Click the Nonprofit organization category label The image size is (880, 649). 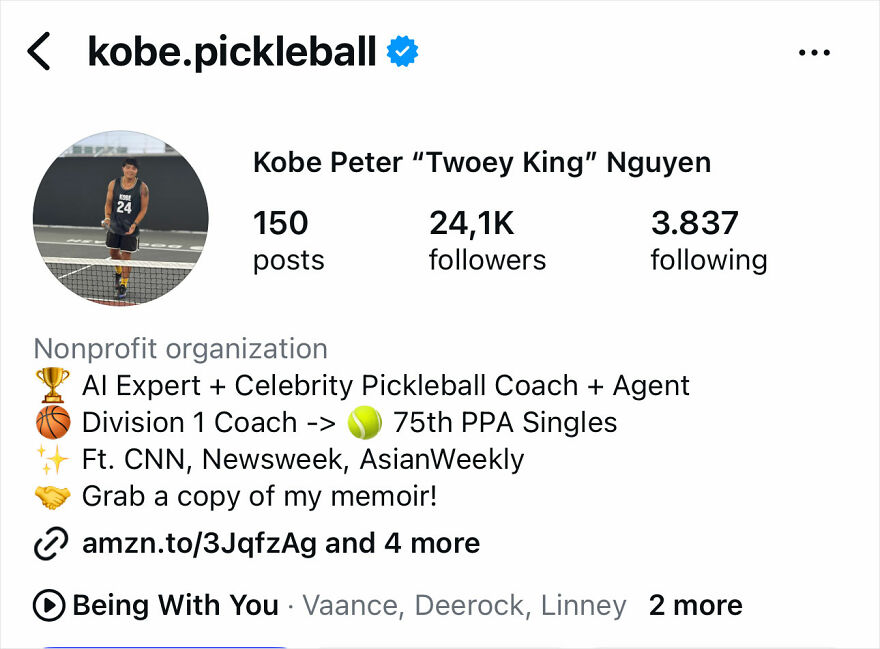pyautogui.click(x=178, y=349)
